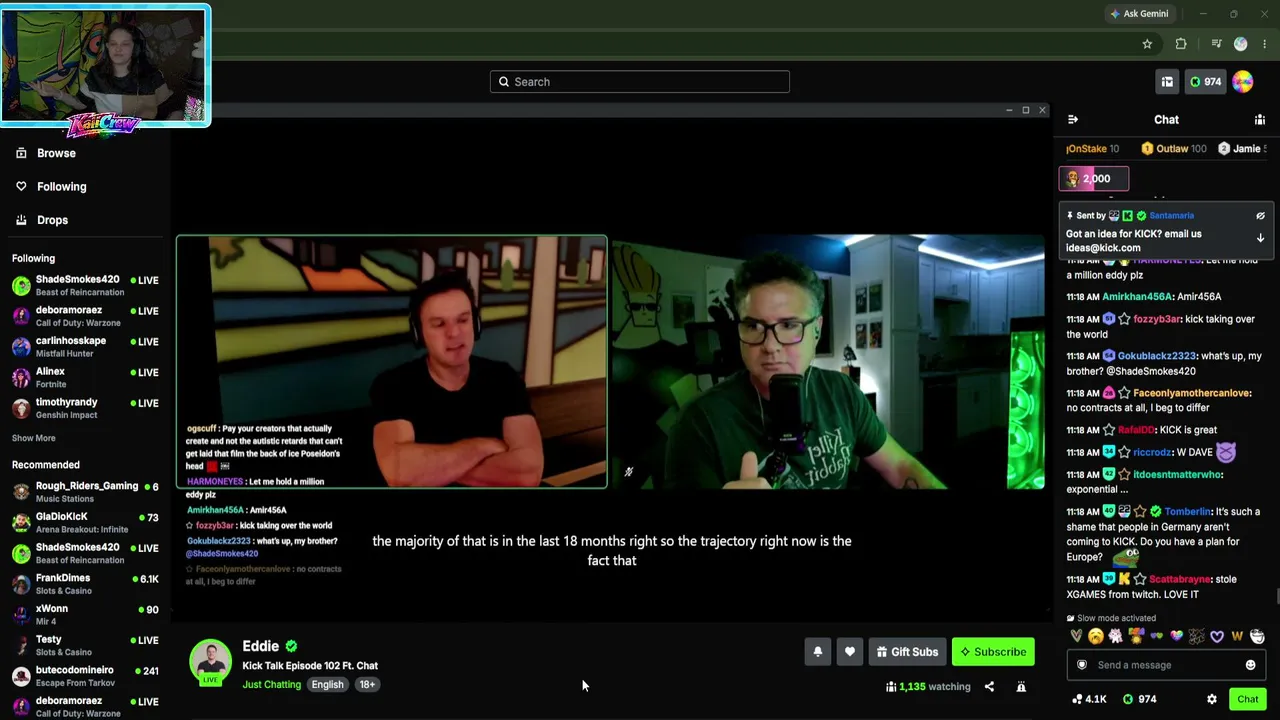The image size is (1280, 720).
Task: Click the RafalDD username in chat
Action: point(1136,430)
